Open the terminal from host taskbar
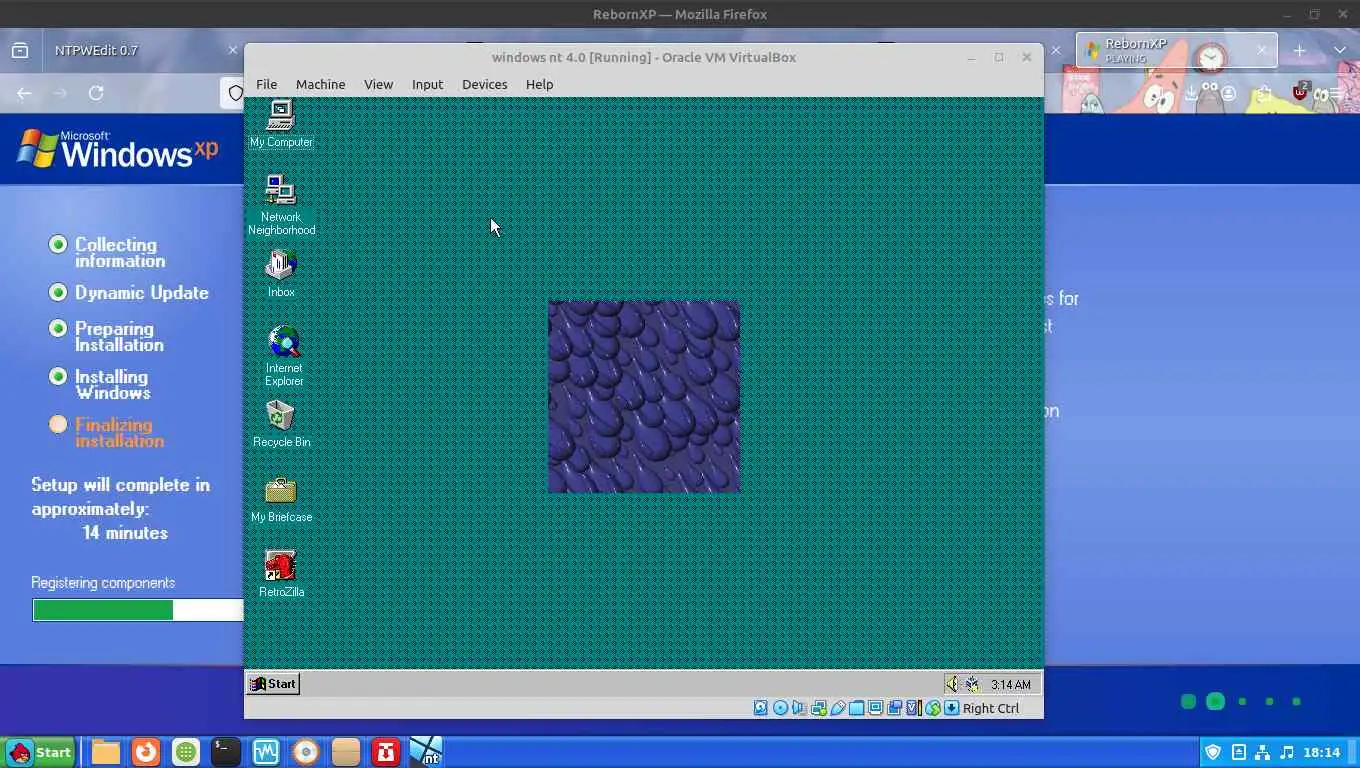Viewport: 1360px width, 768px height. click(226, 752)
